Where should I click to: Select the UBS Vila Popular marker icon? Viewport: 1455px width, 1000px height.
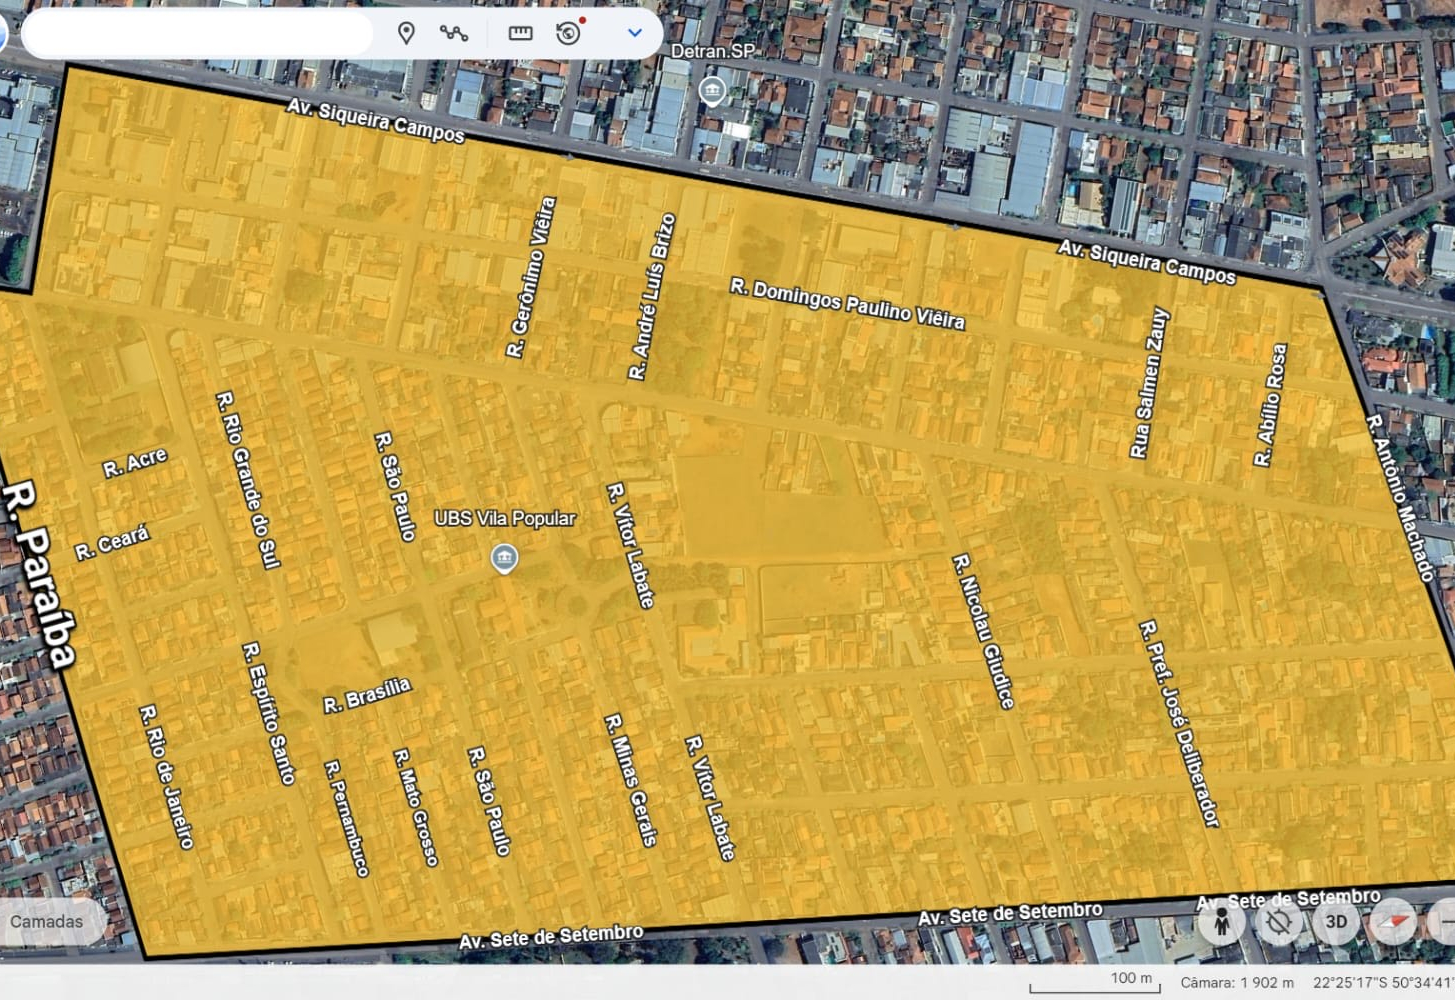[504, 557]
